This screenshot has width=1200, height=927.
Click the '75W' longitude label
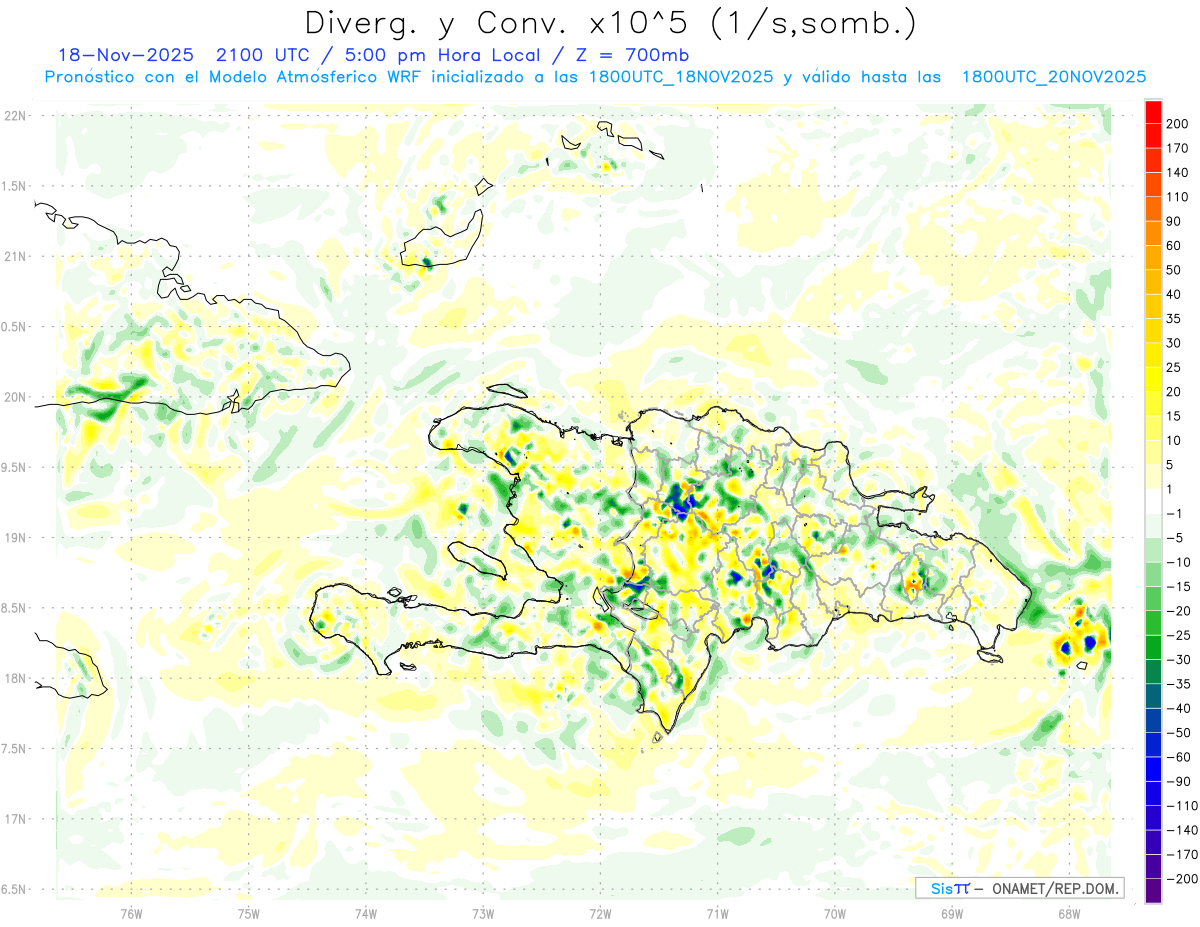[x=249, y=912]
